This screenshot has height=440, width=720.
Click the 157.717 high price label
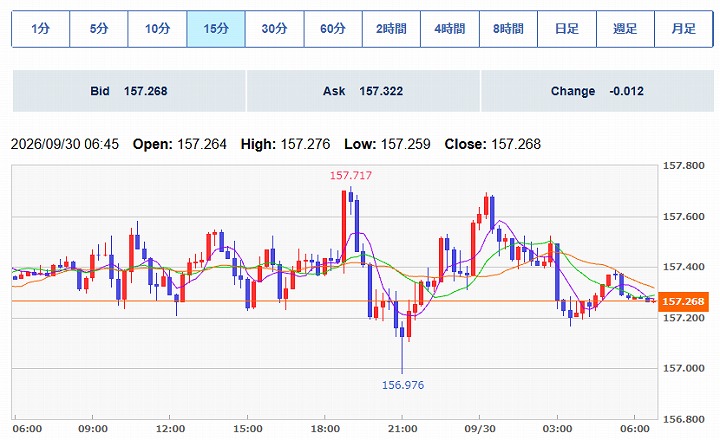[351, 175]
